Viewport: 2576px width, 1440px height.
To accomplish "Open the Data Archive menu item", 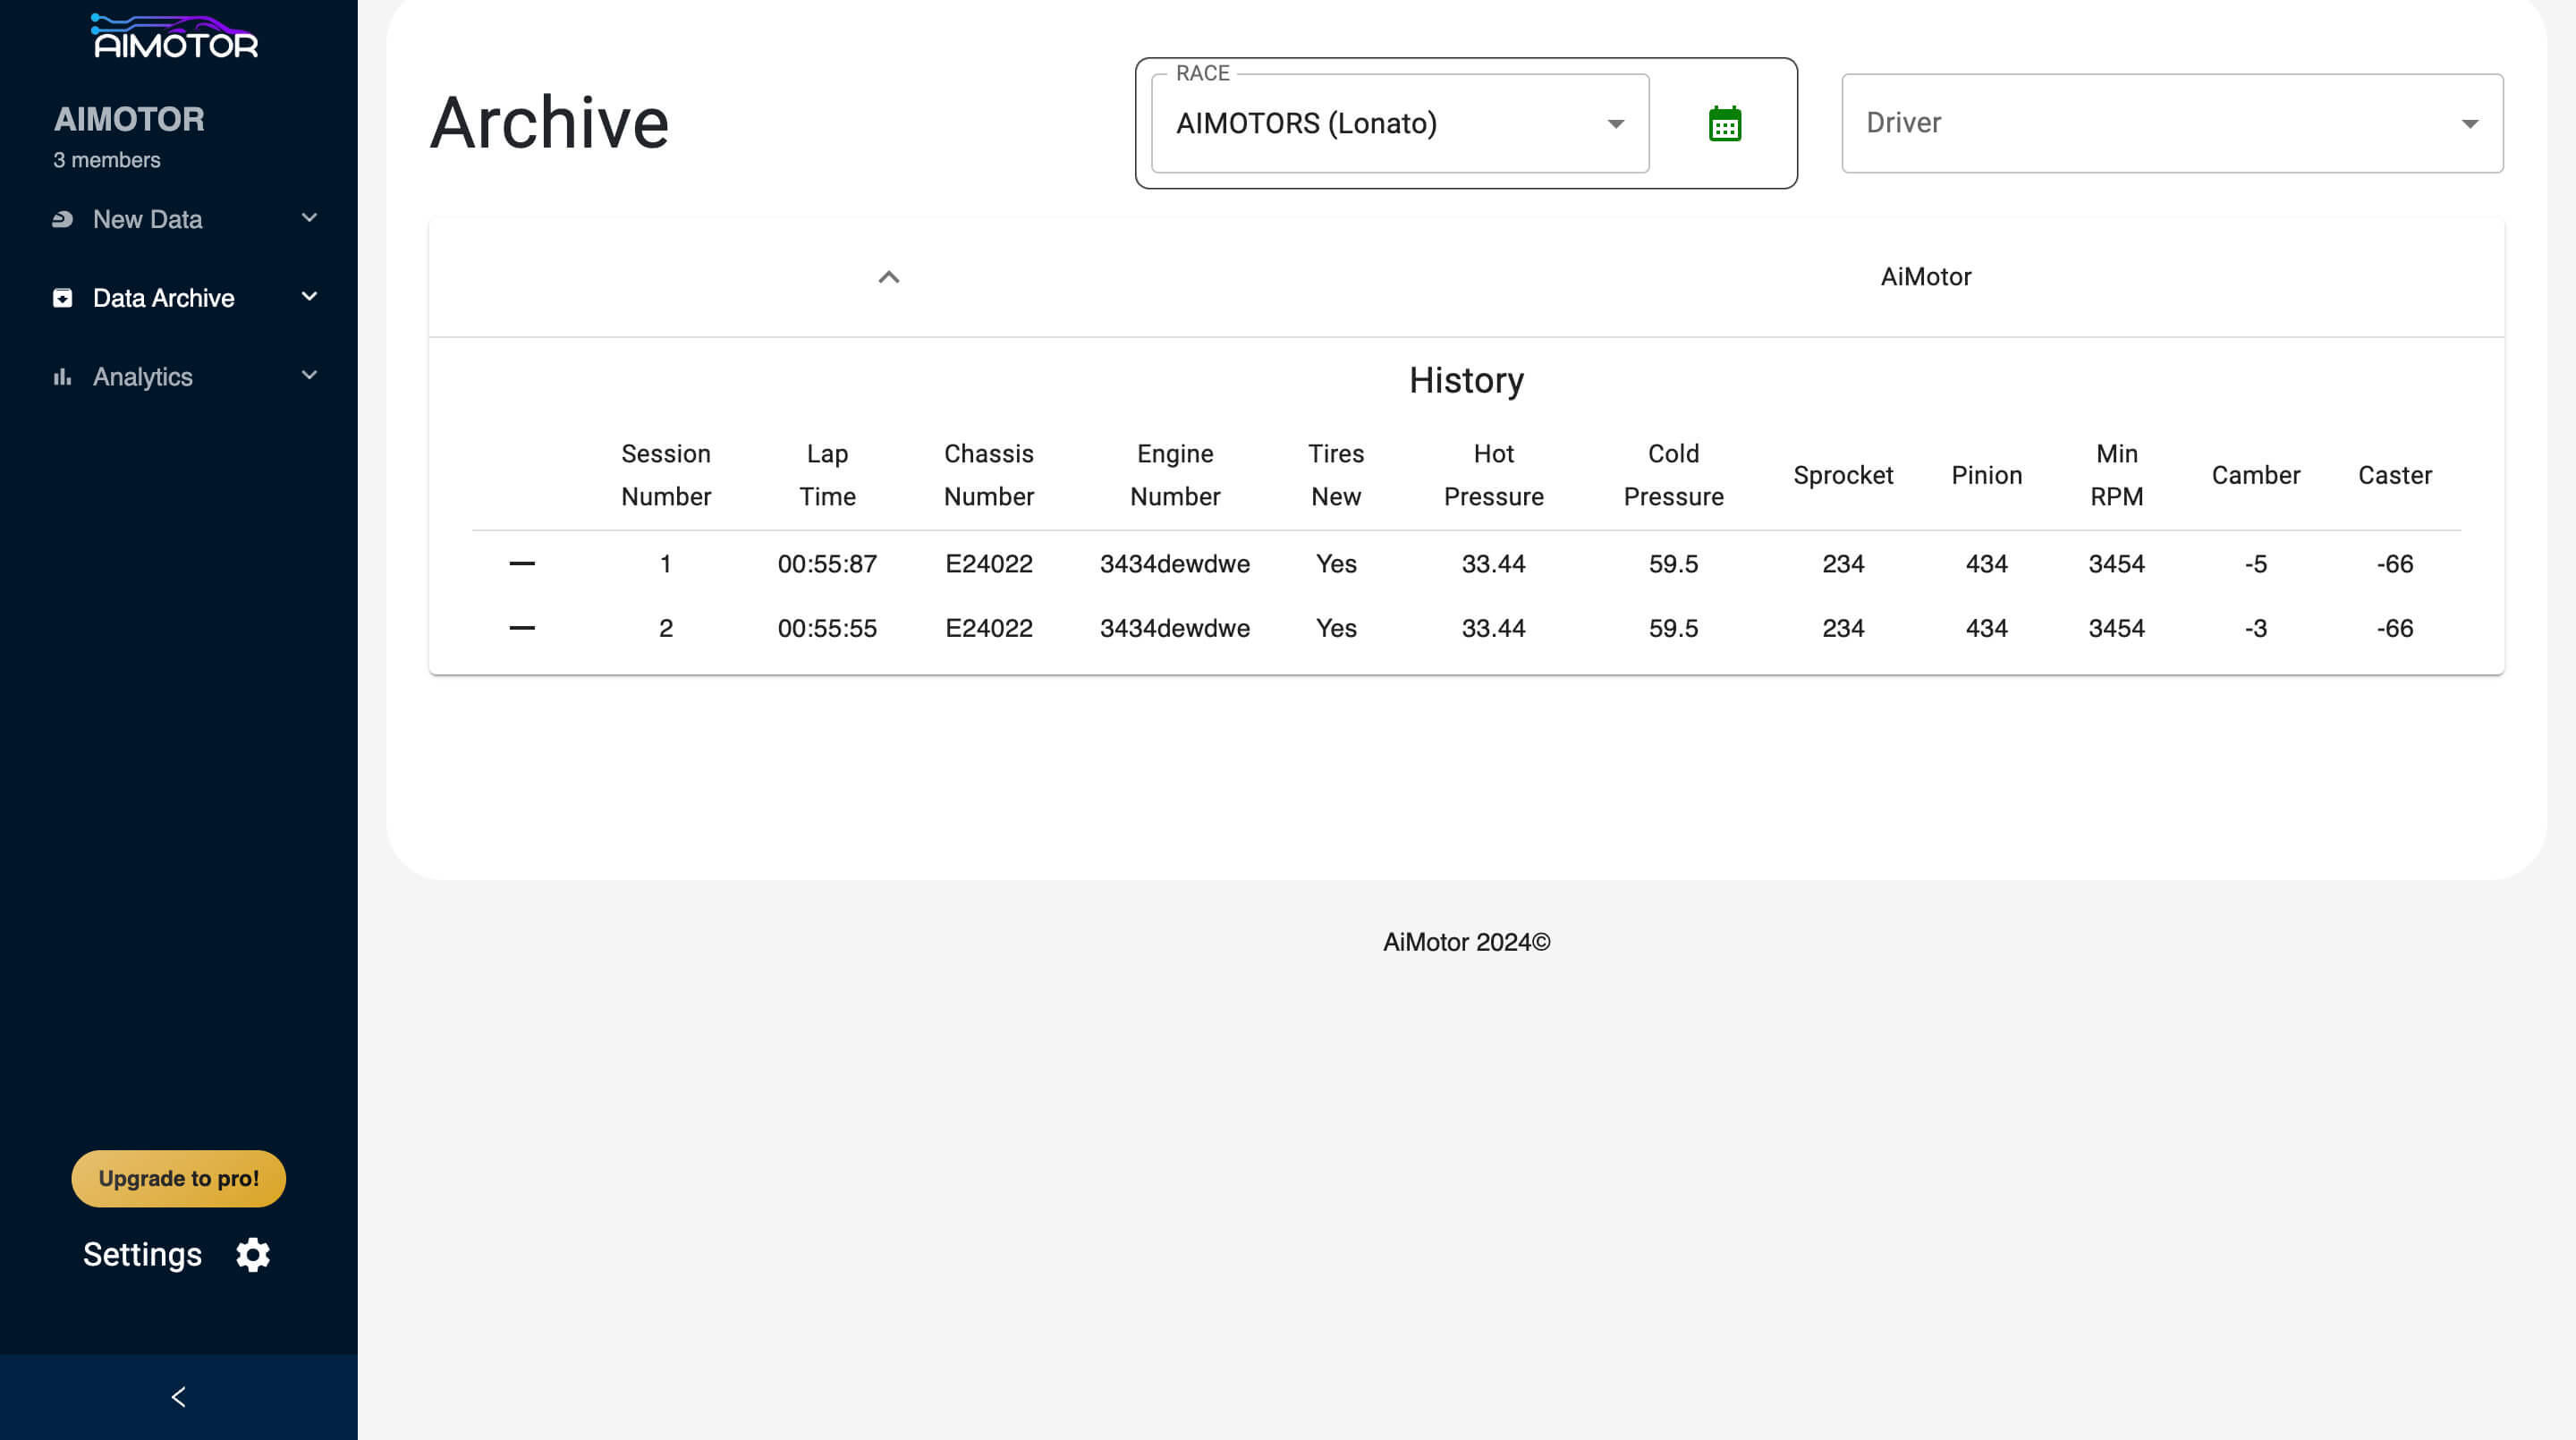I will [164, 298].
